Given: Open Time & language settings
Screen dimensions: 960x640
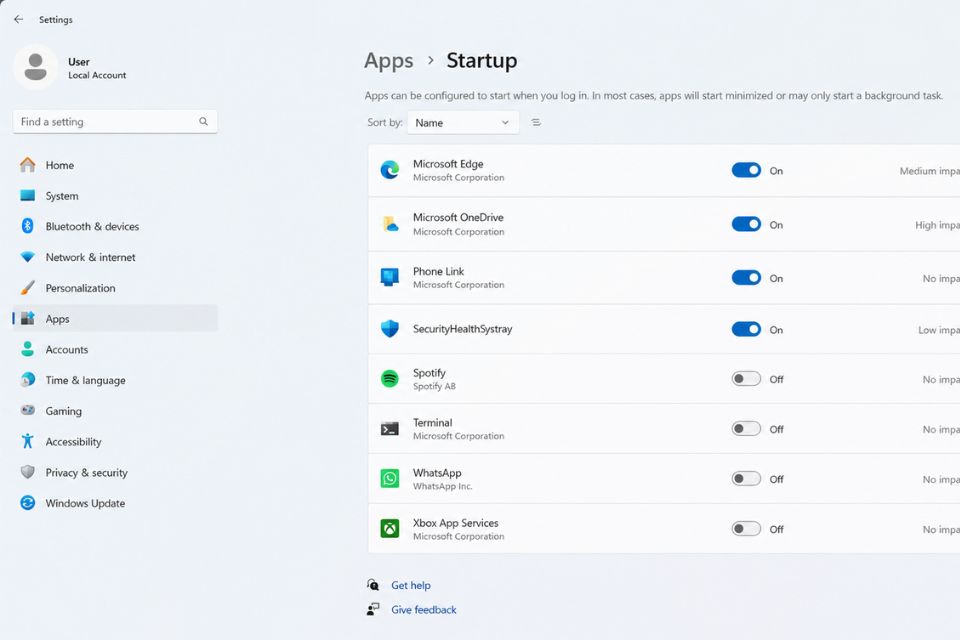Looking at the screenshot, I should pos(115,380).
